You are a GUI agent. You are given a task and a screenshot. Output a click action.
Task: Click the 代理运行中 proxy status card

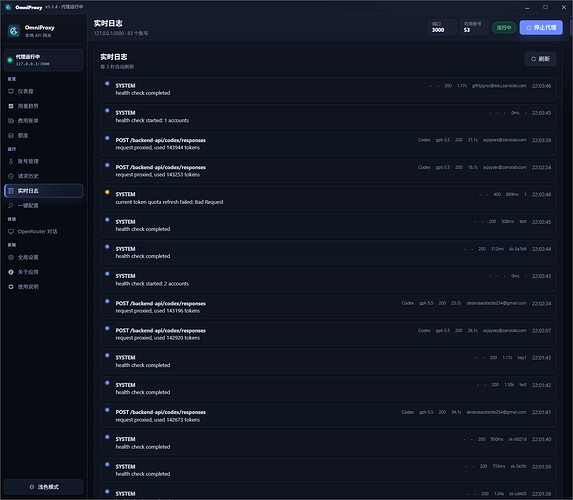(43, 60)
